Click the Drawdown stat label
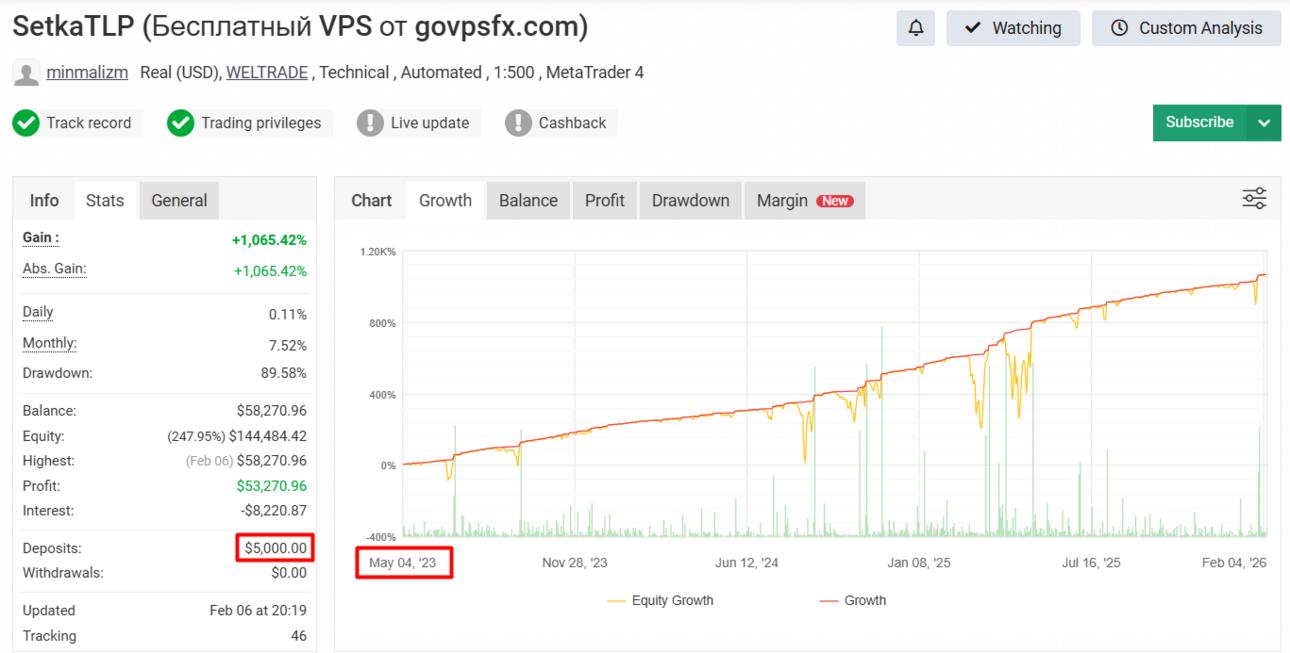 [x=57, y=373]
